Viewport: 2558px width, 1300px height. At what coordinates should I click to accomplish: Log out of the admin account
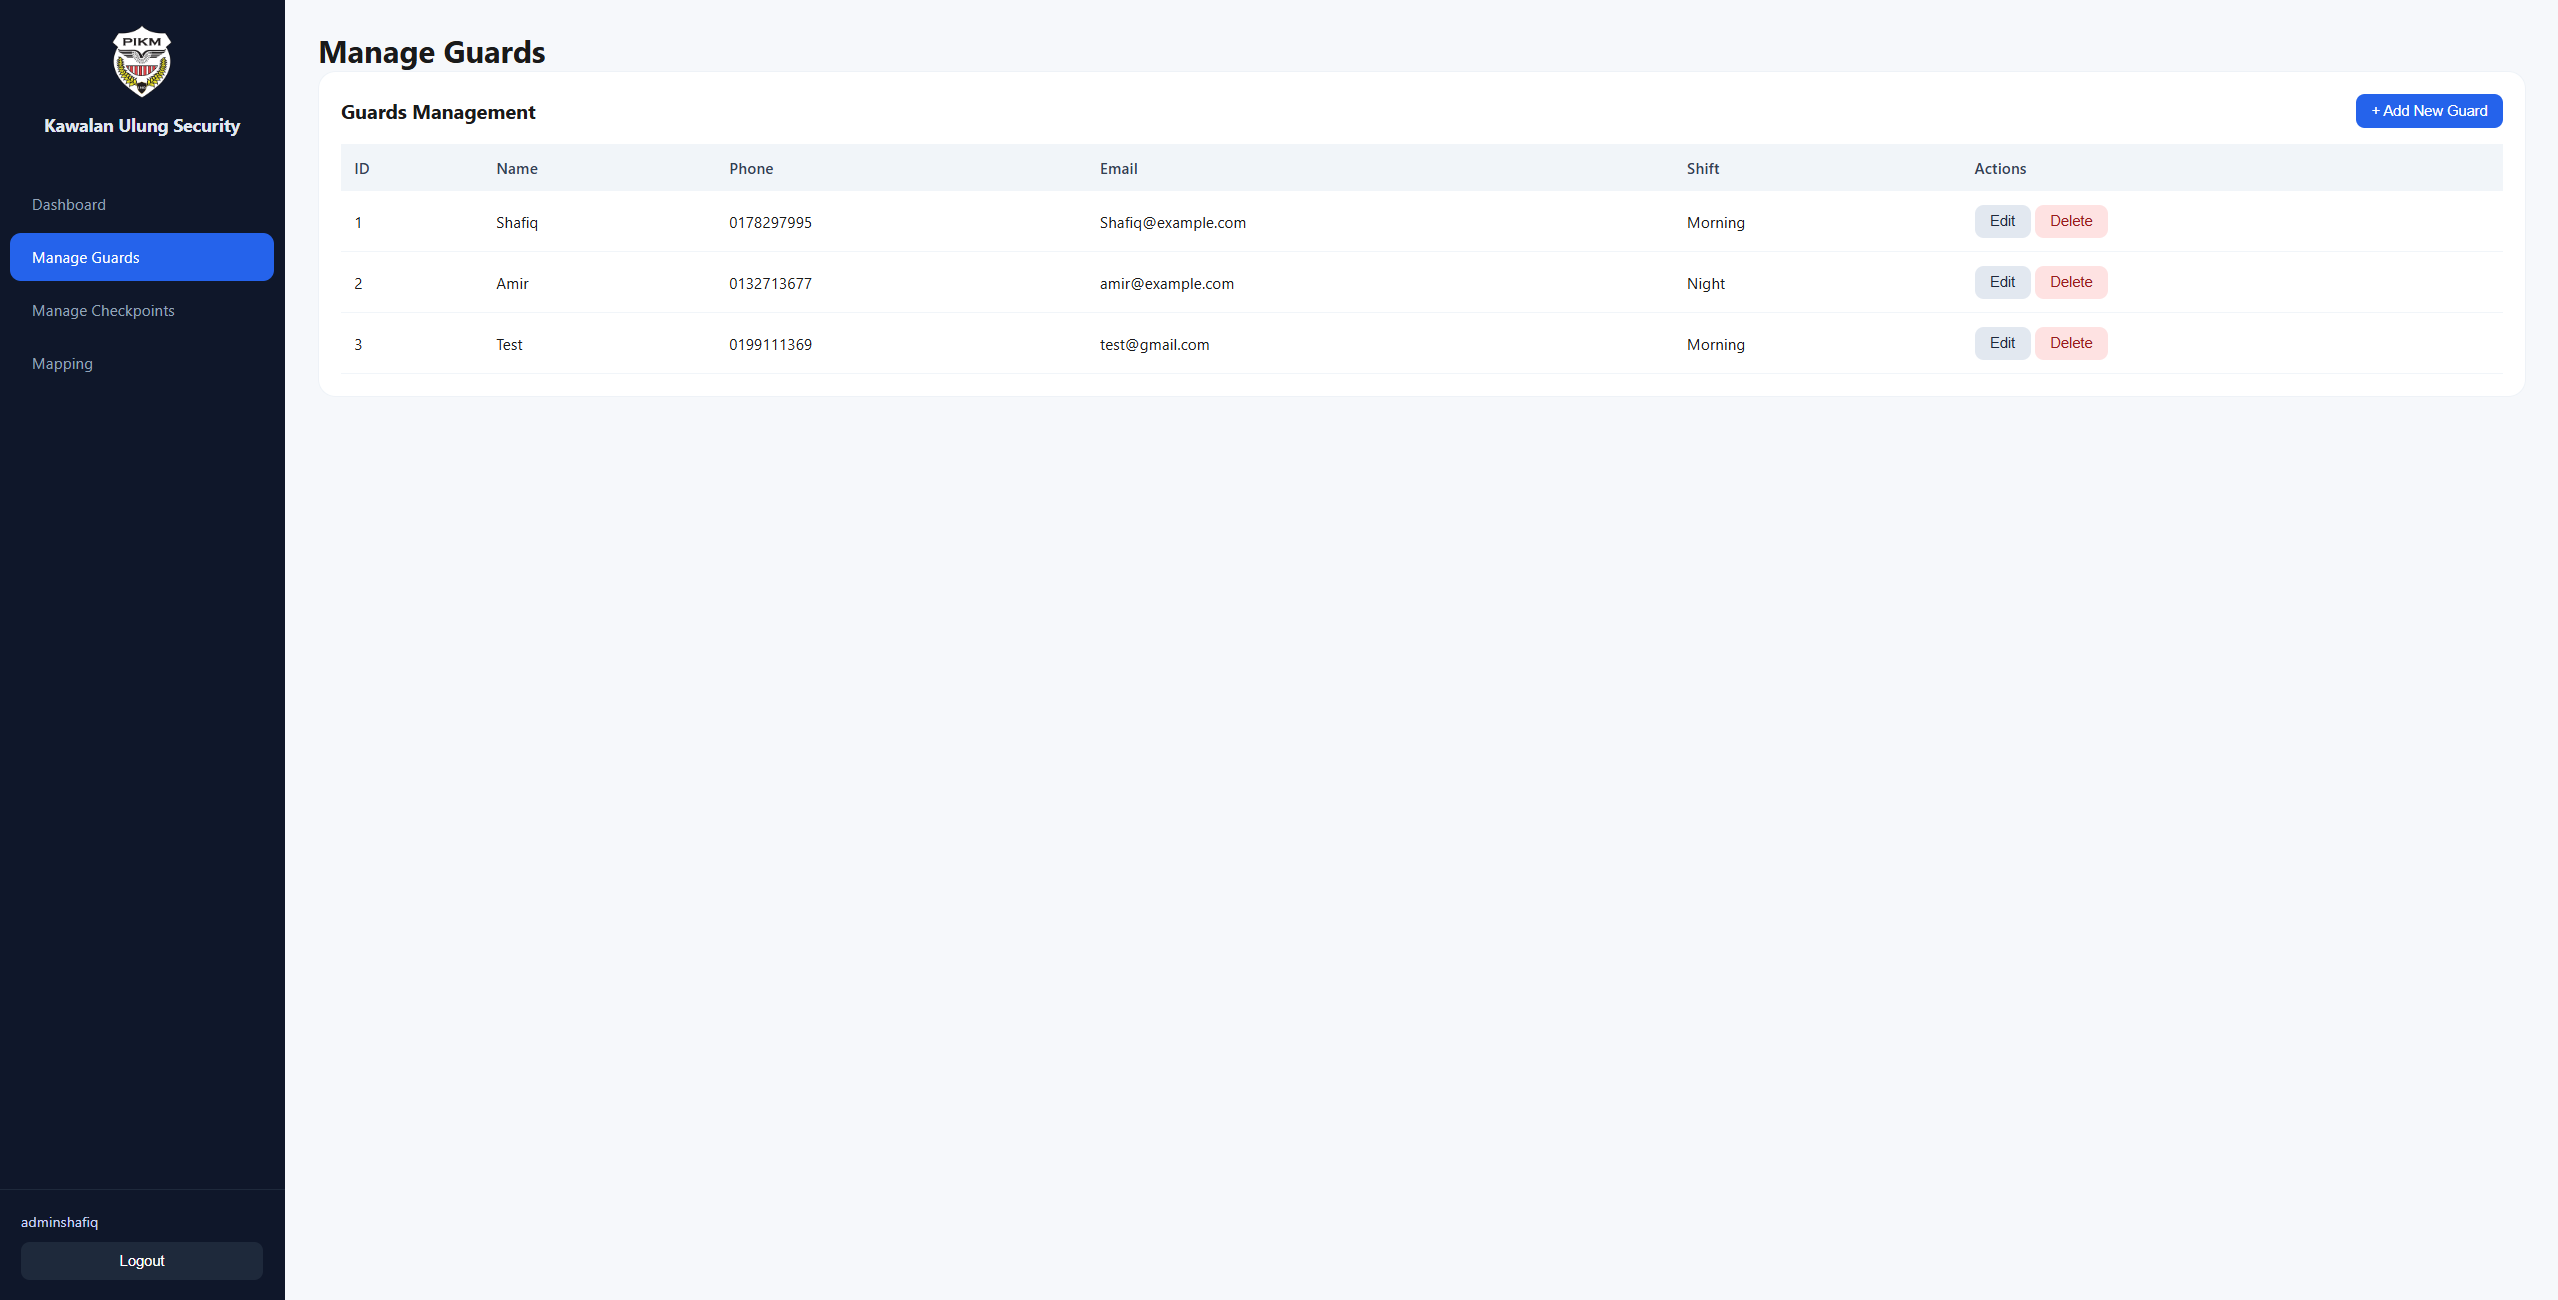[x=141, y=1261]
